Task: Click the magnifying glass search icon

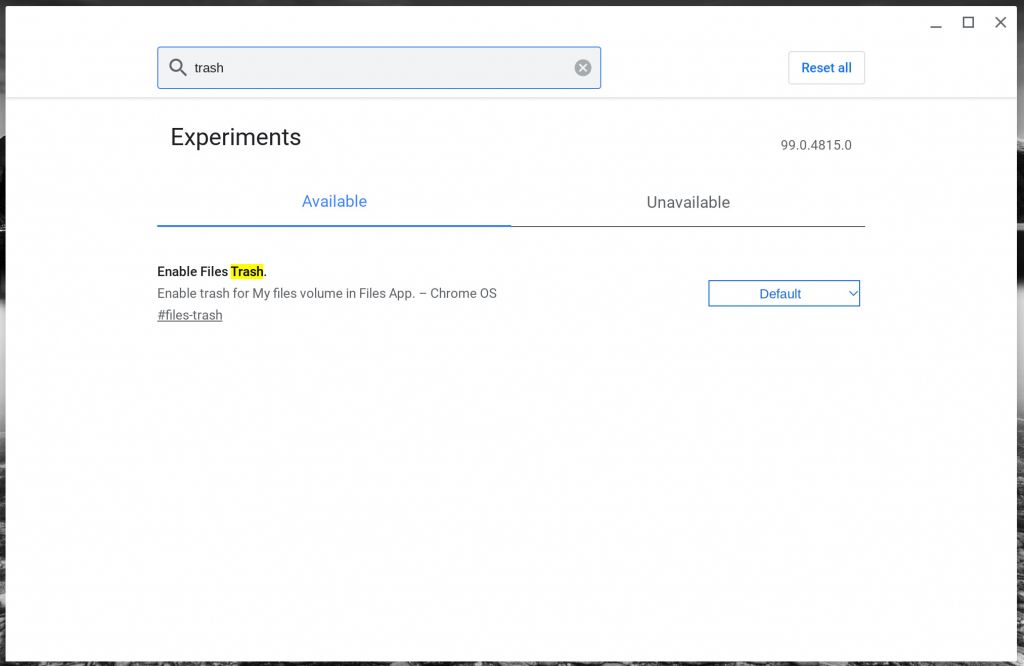Action: click(x=177, y=67)
